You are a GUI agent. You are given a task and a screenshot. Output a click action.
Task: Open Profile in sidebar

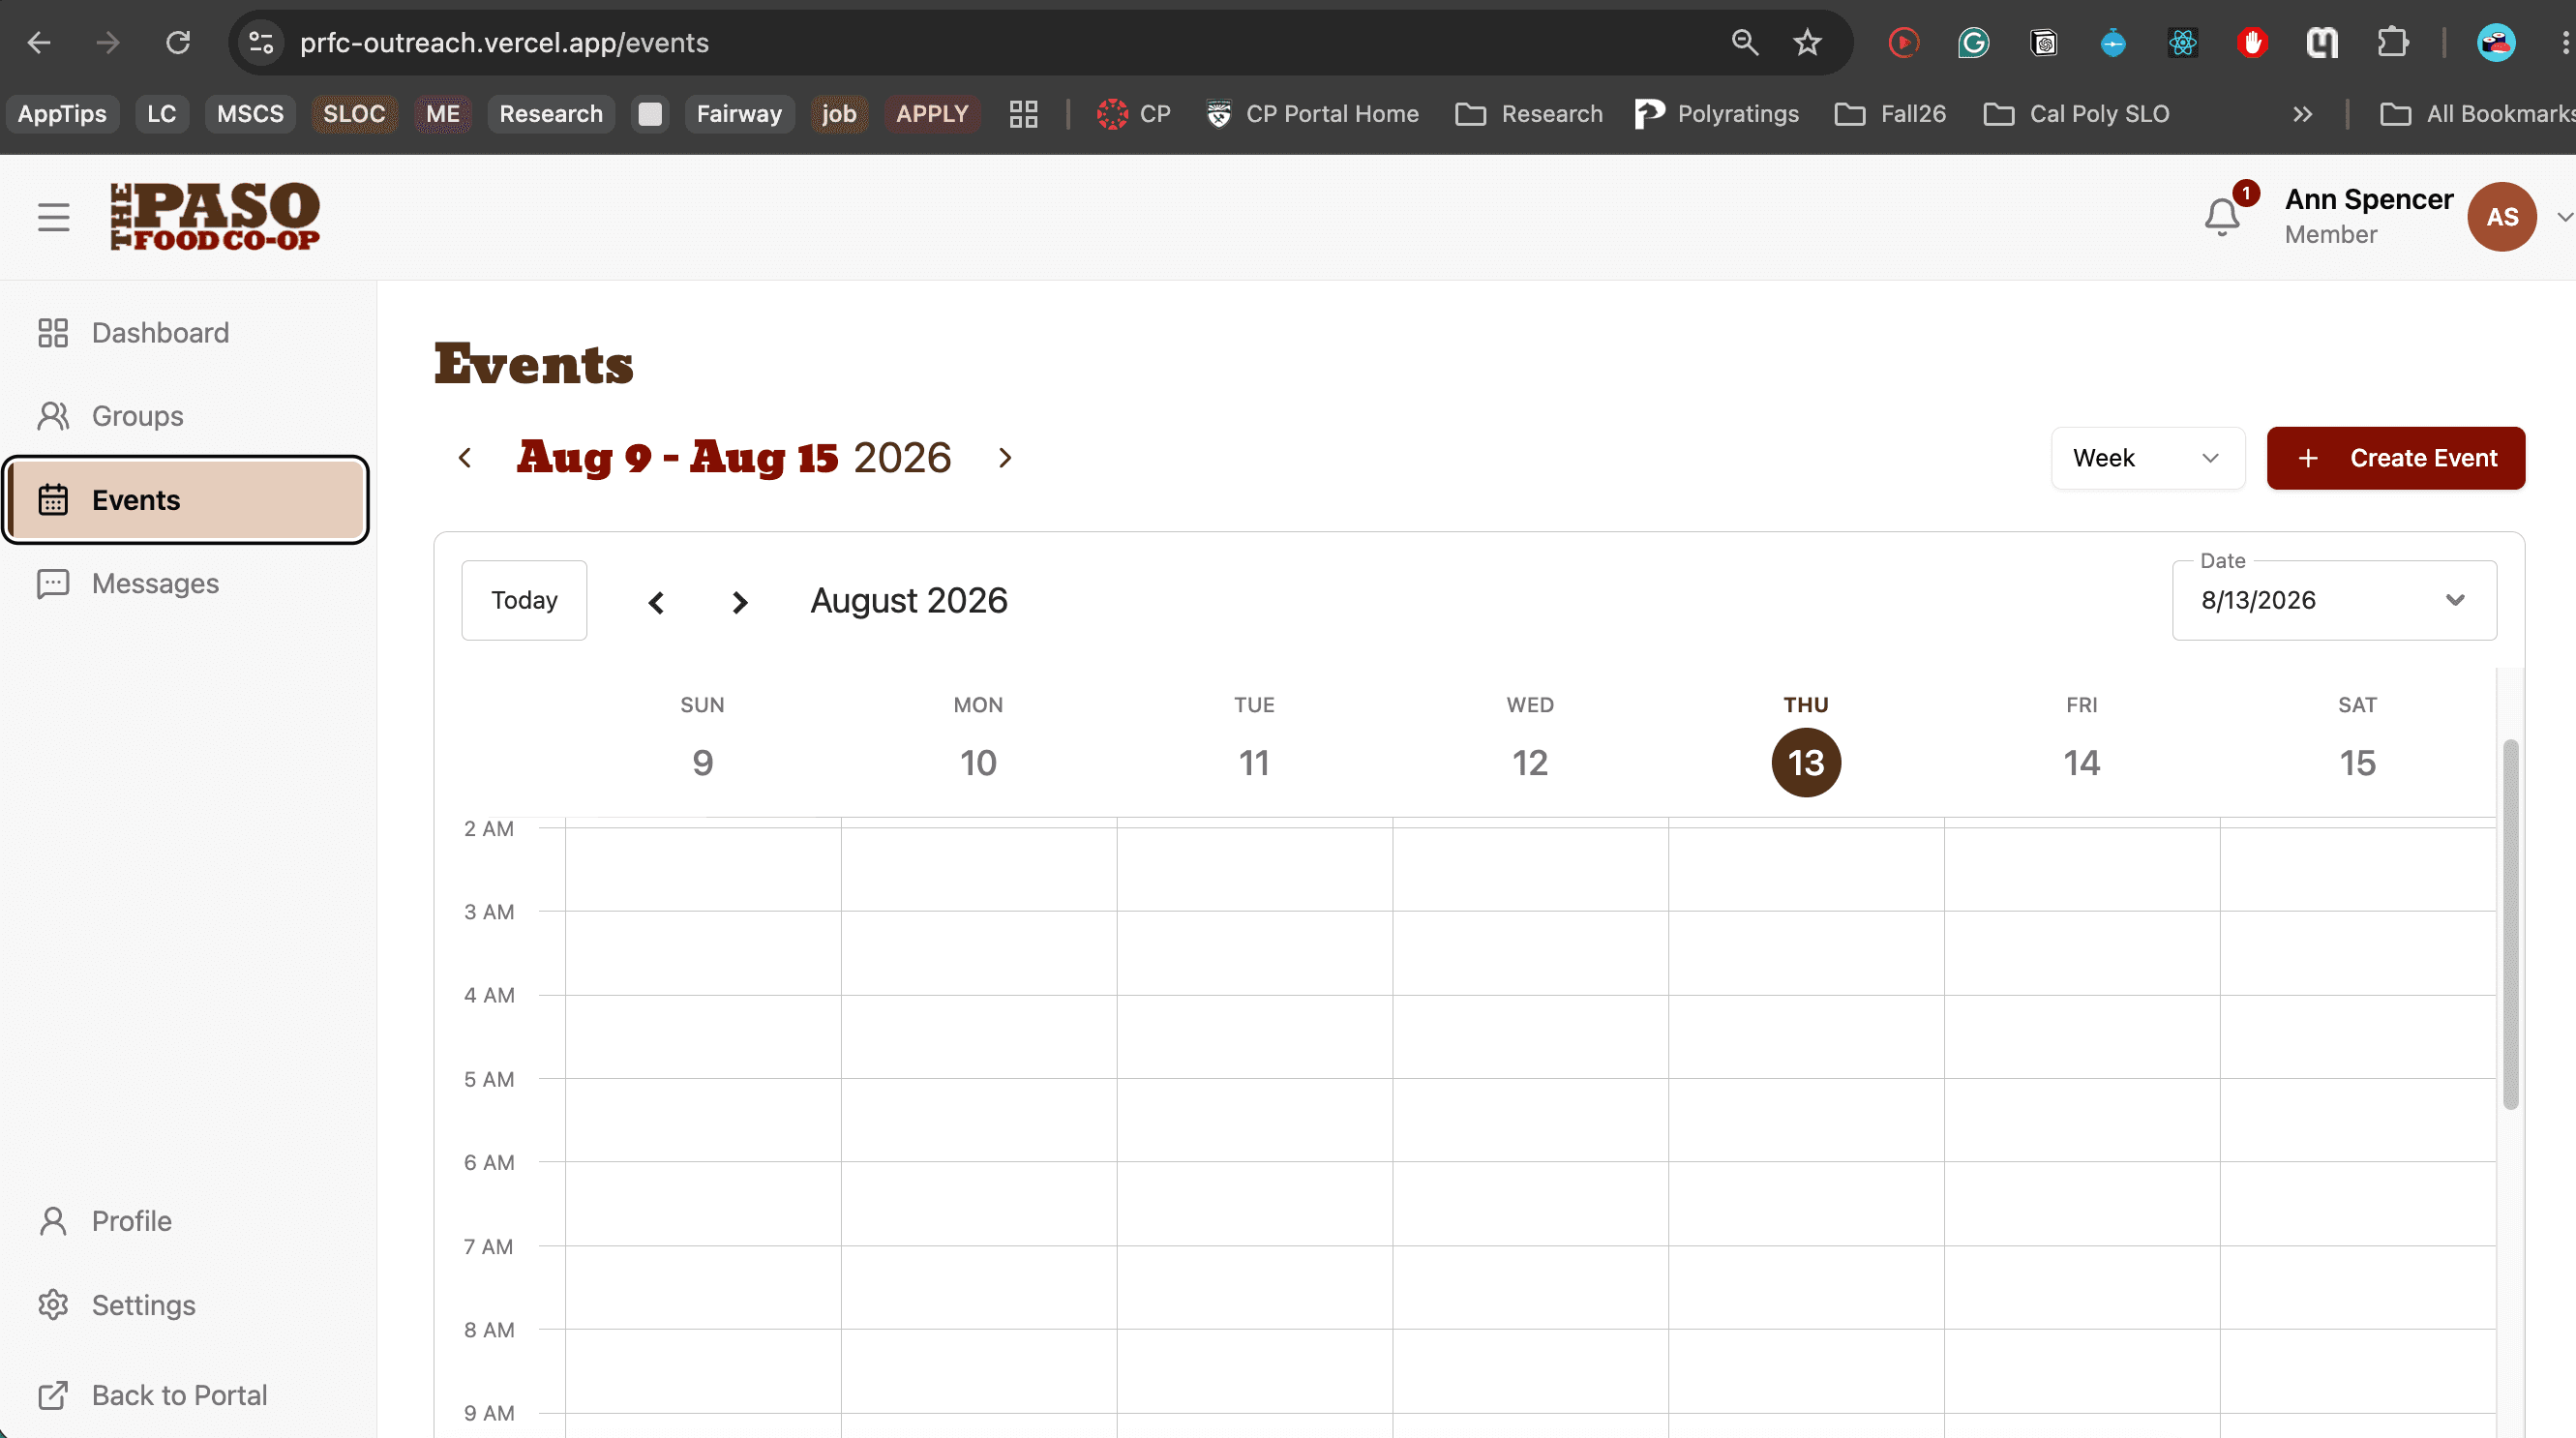pos(188,1221)
